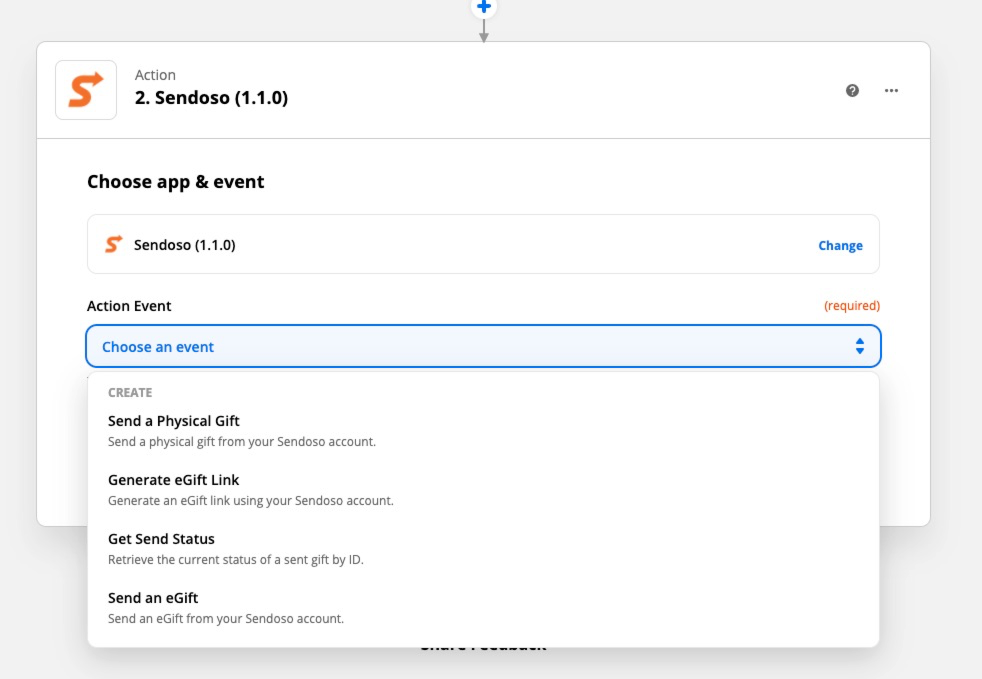Open the three-dot more options menu
This screenshot has width=982, height=679.
click(x=891, y=90)
